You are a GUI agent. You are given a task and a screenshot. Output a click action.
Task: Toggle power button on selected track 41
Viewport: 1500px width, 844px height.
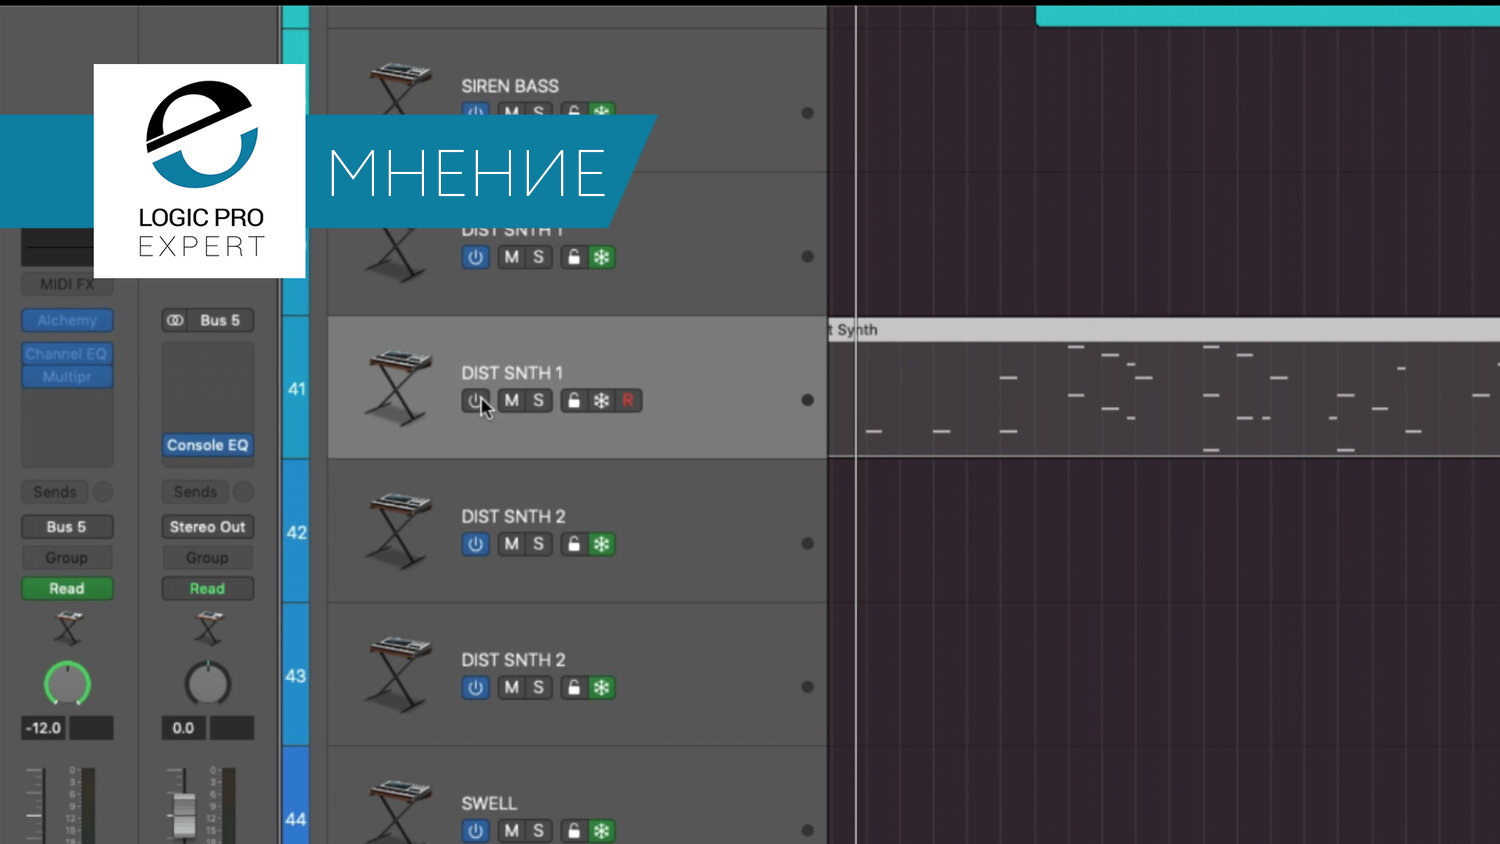point(475,401)
